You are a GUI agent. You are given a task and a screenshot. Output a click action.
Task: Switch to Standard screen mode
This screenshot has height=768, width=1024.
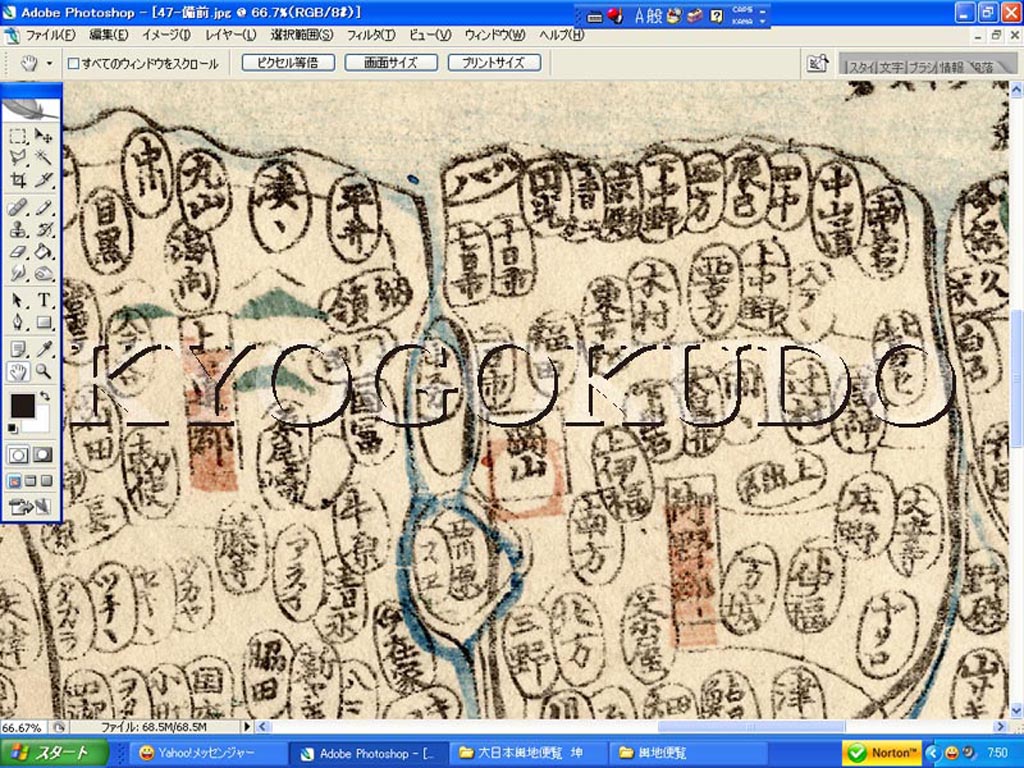[14, 481]
